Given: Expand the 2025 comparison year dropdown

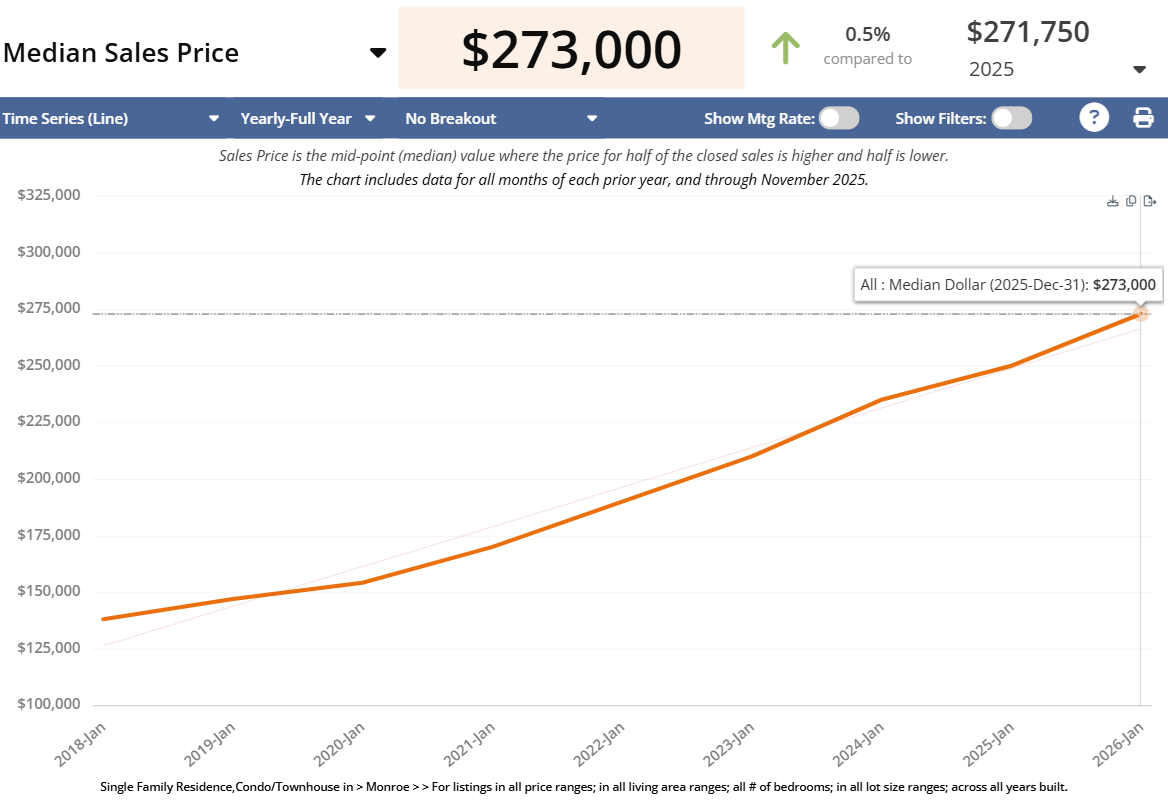Looking at the screenshot, I should 1139,69.
